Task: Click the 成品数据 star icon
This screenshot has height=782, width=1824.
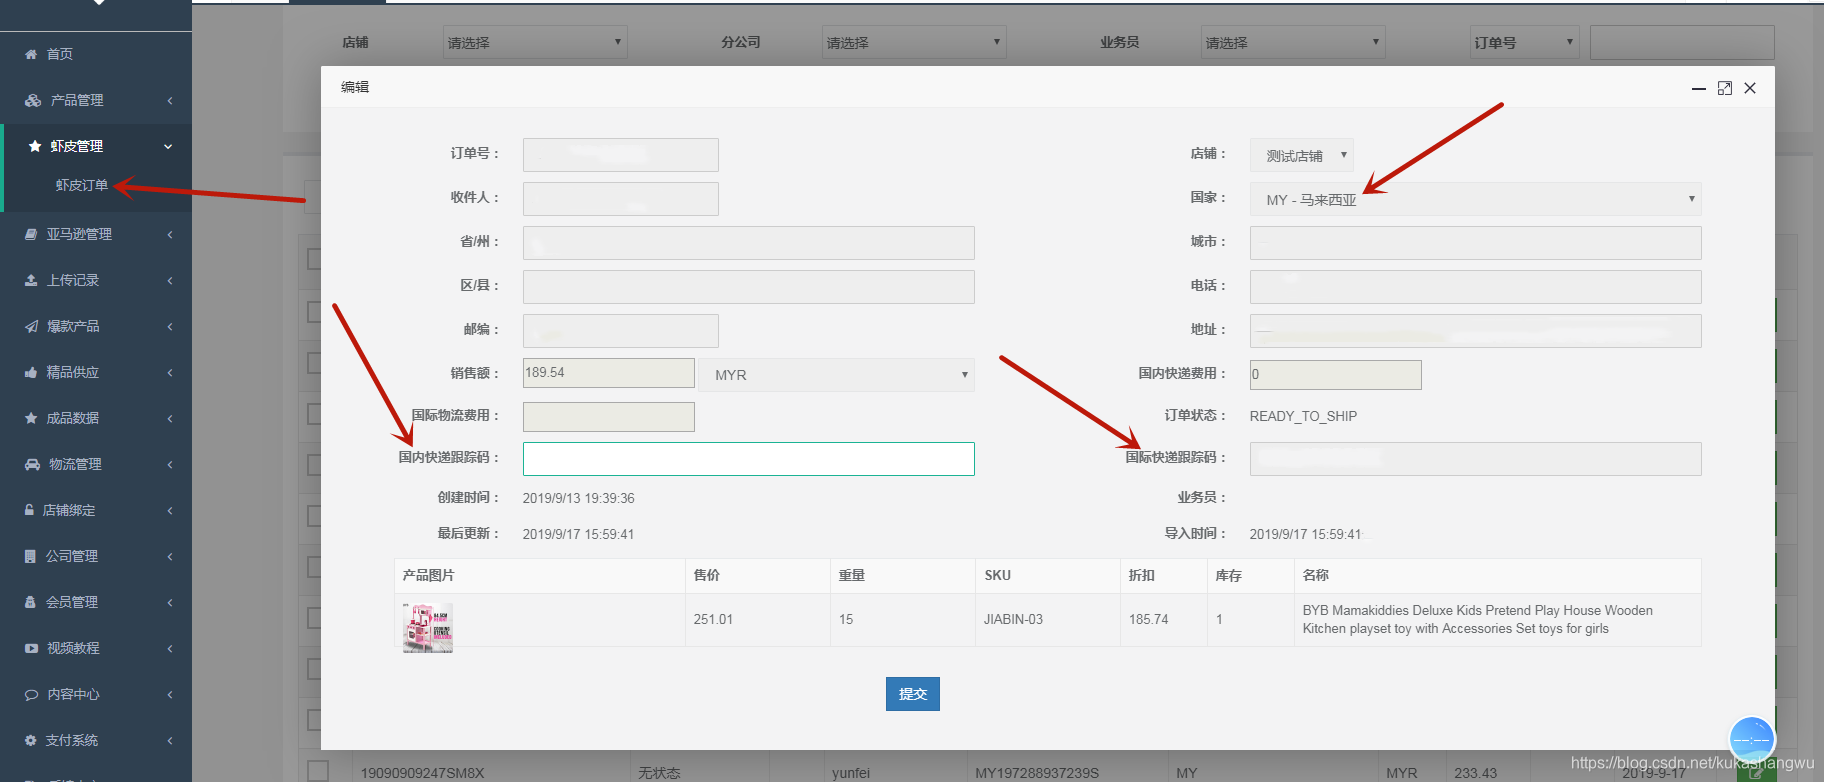Action: point(31,418)
